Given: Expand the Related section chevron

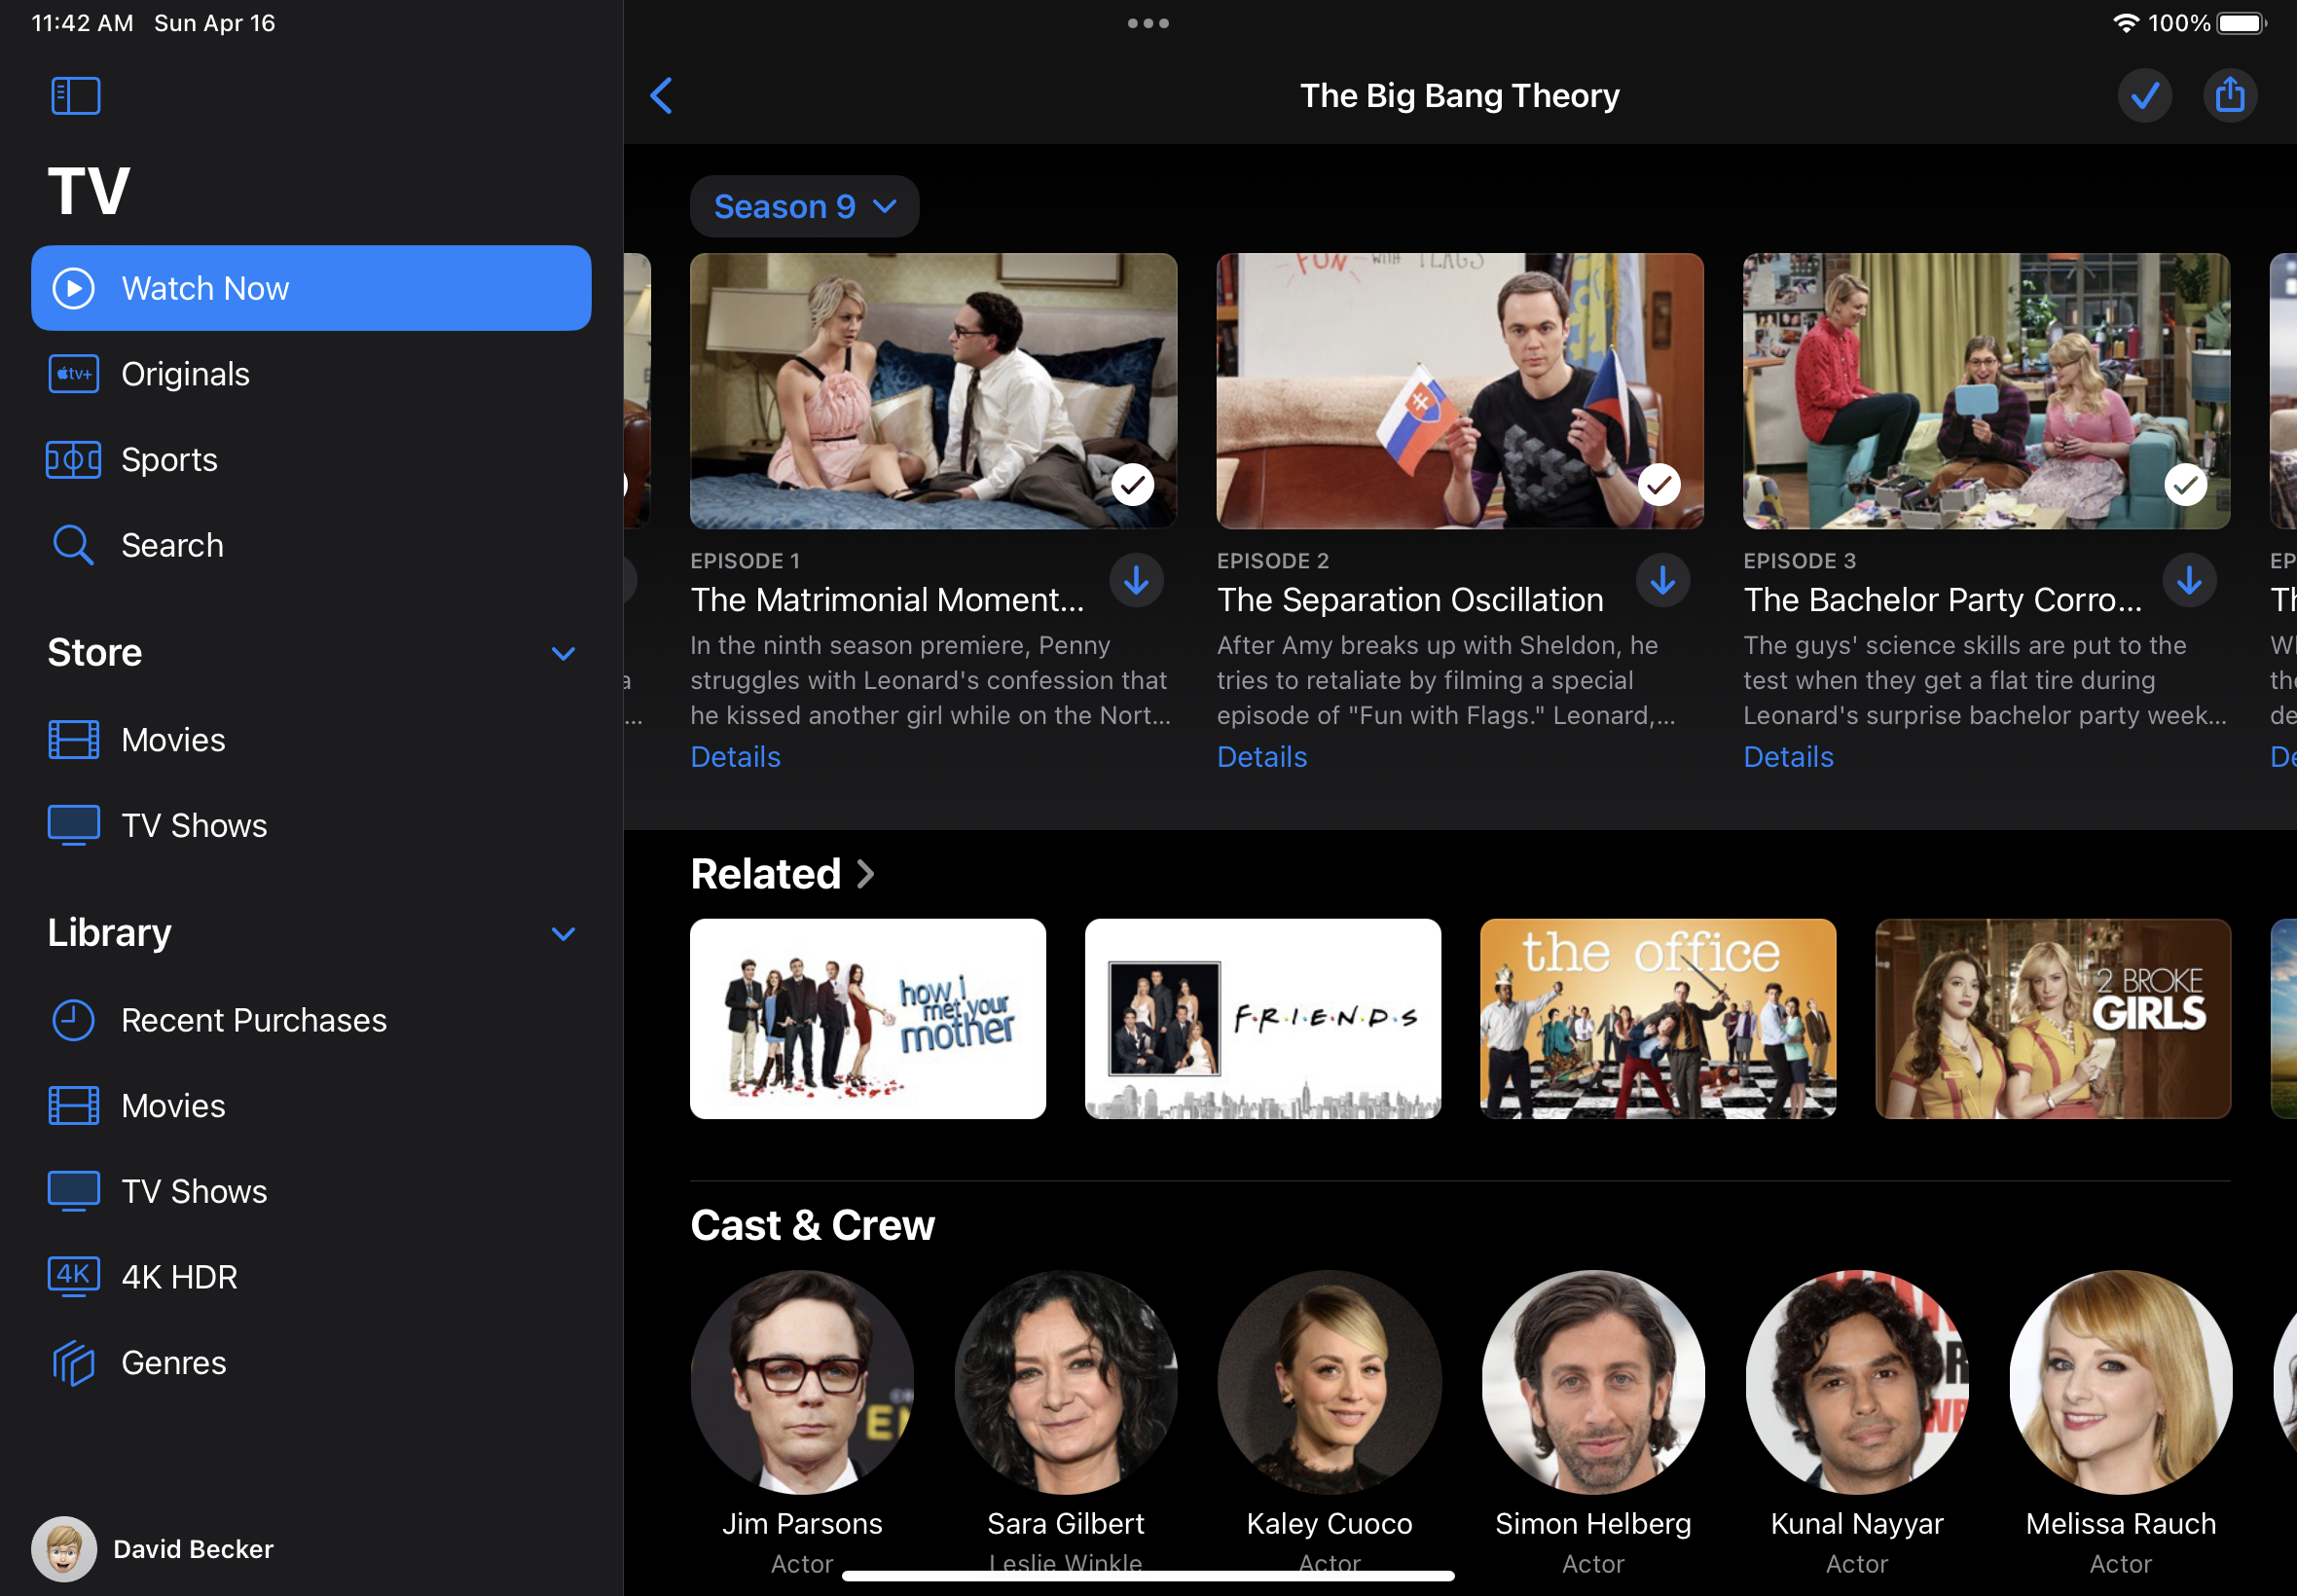Looking at the screenshot, I should point(866,874).
